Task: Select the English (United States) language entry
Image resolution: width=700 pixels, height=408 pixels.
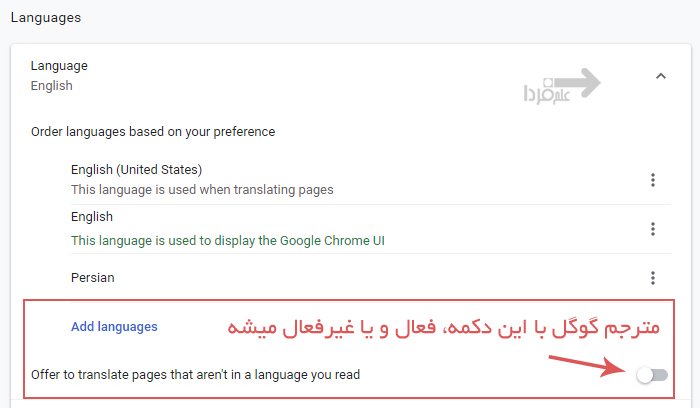Action: [136, 169]
